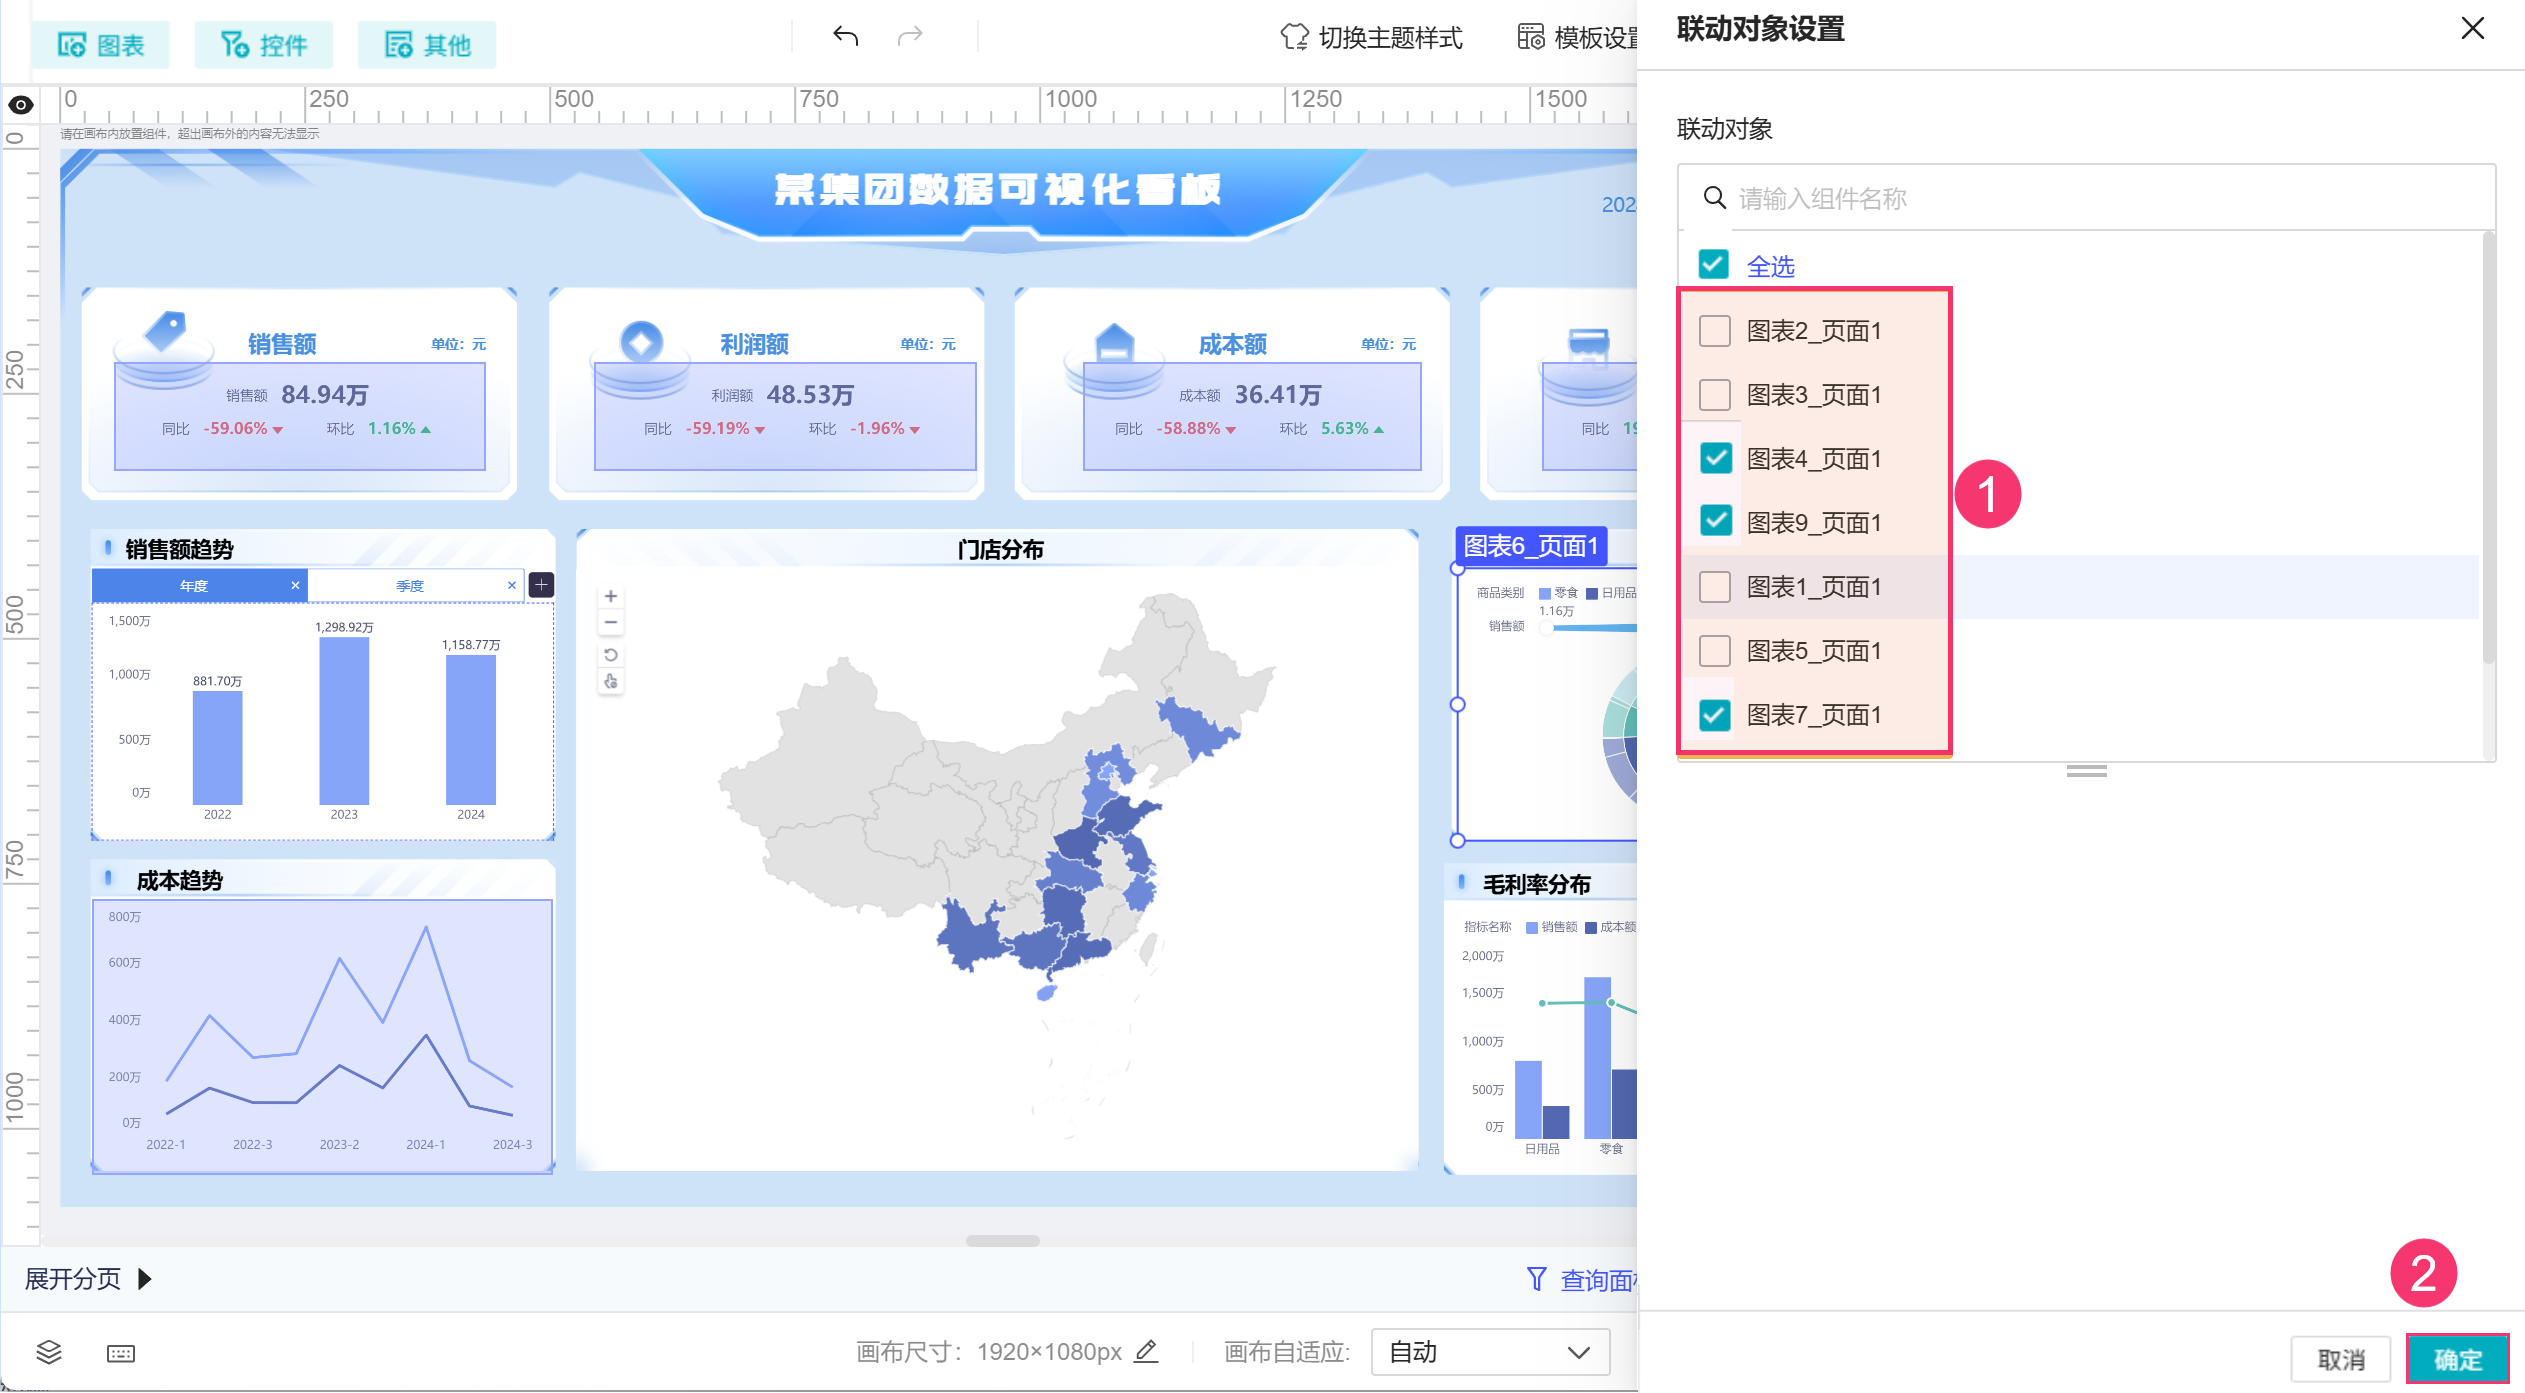Image resolution: width=2525 pixels, height=1393 pixels.
Task: Open the 控件 controls menu
Action: click(x=264, y=45)
